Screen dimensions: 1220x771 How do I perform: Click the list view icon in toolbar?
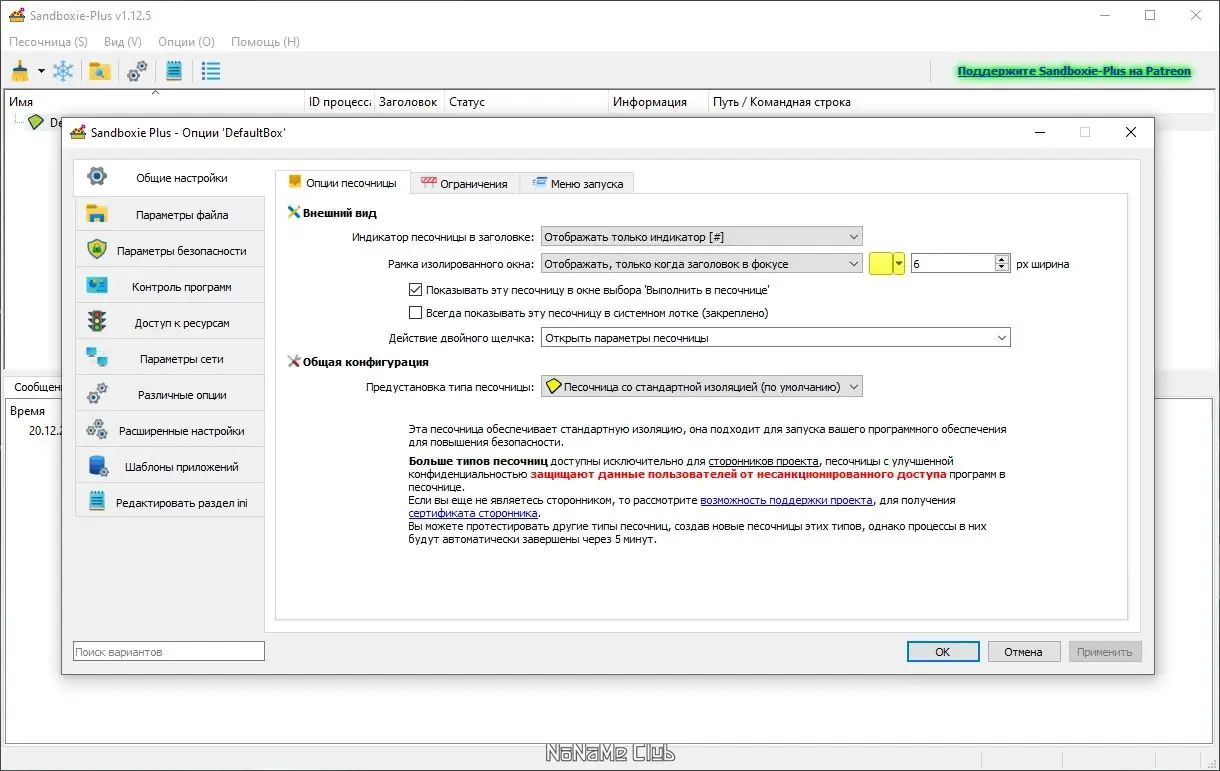point(211,71)
